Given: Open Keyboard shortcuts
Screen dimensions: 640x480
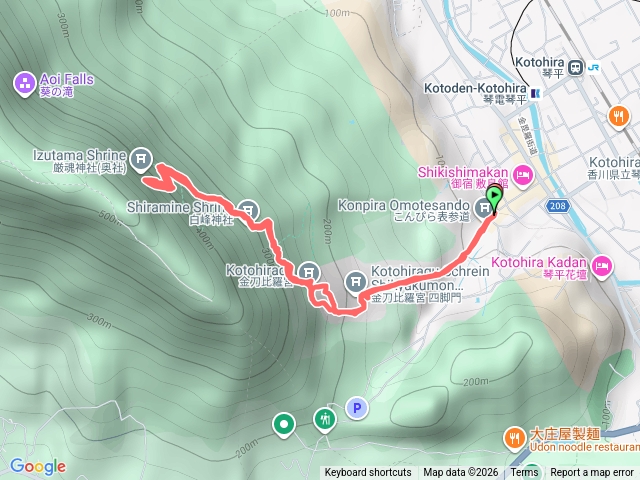Looking at the screenshot, I should (x=368, y=473).
